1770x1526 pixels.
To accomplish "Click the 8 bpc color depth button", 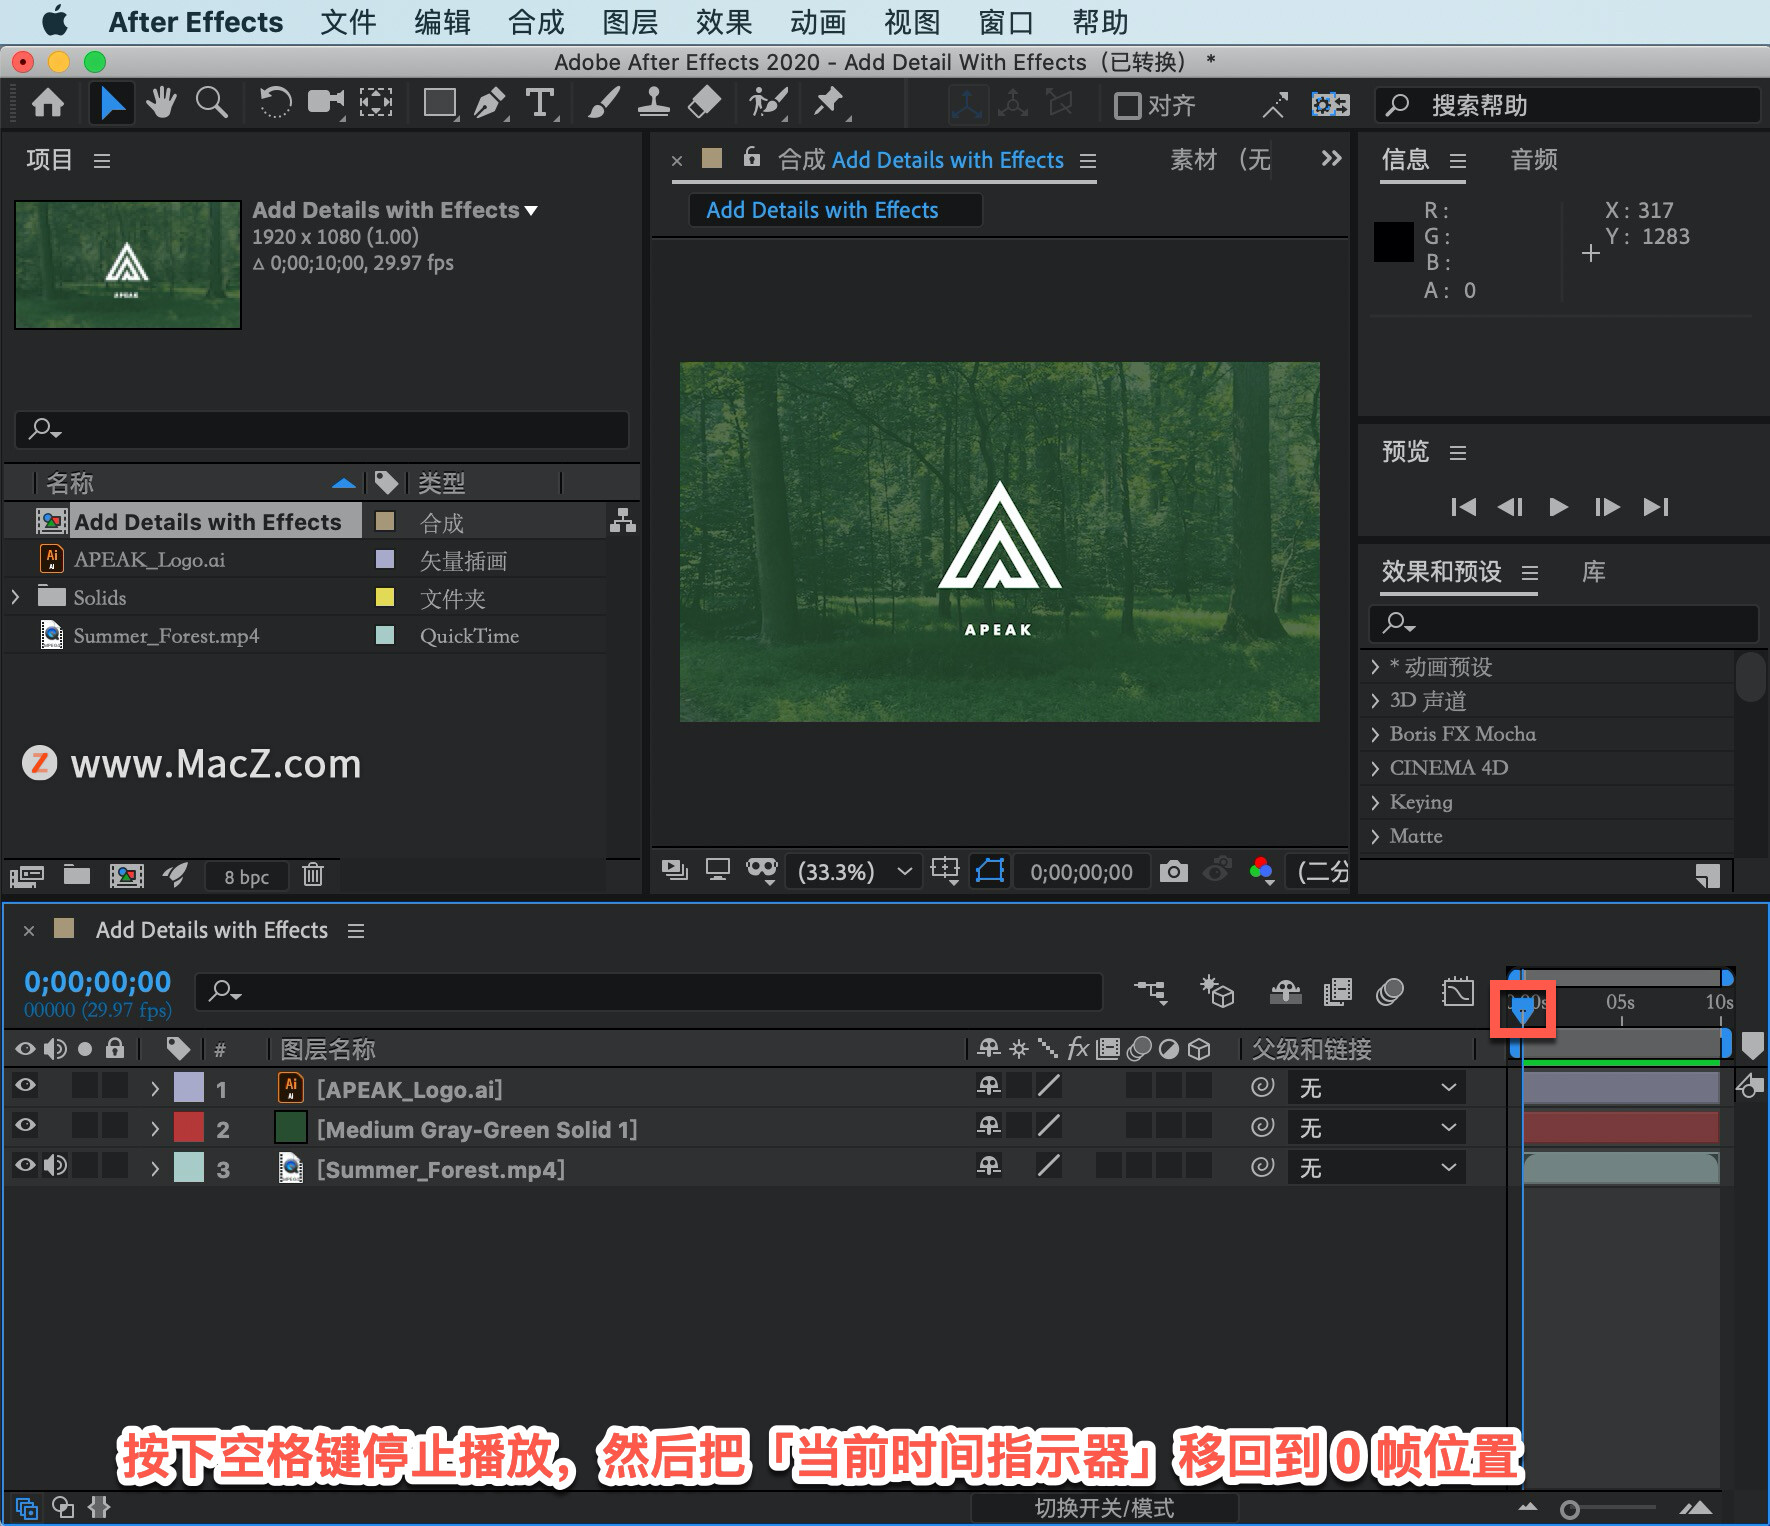I will point(246,876).
